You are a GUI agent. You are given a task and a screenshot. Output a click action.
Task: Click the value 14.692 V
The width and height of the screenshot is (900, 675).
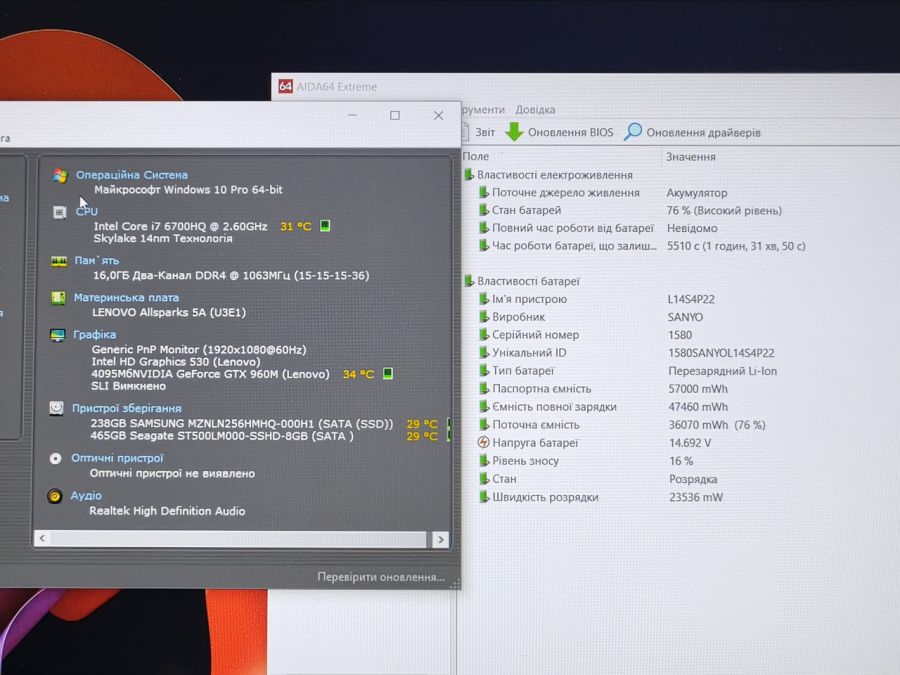click(x=690, y=443)
